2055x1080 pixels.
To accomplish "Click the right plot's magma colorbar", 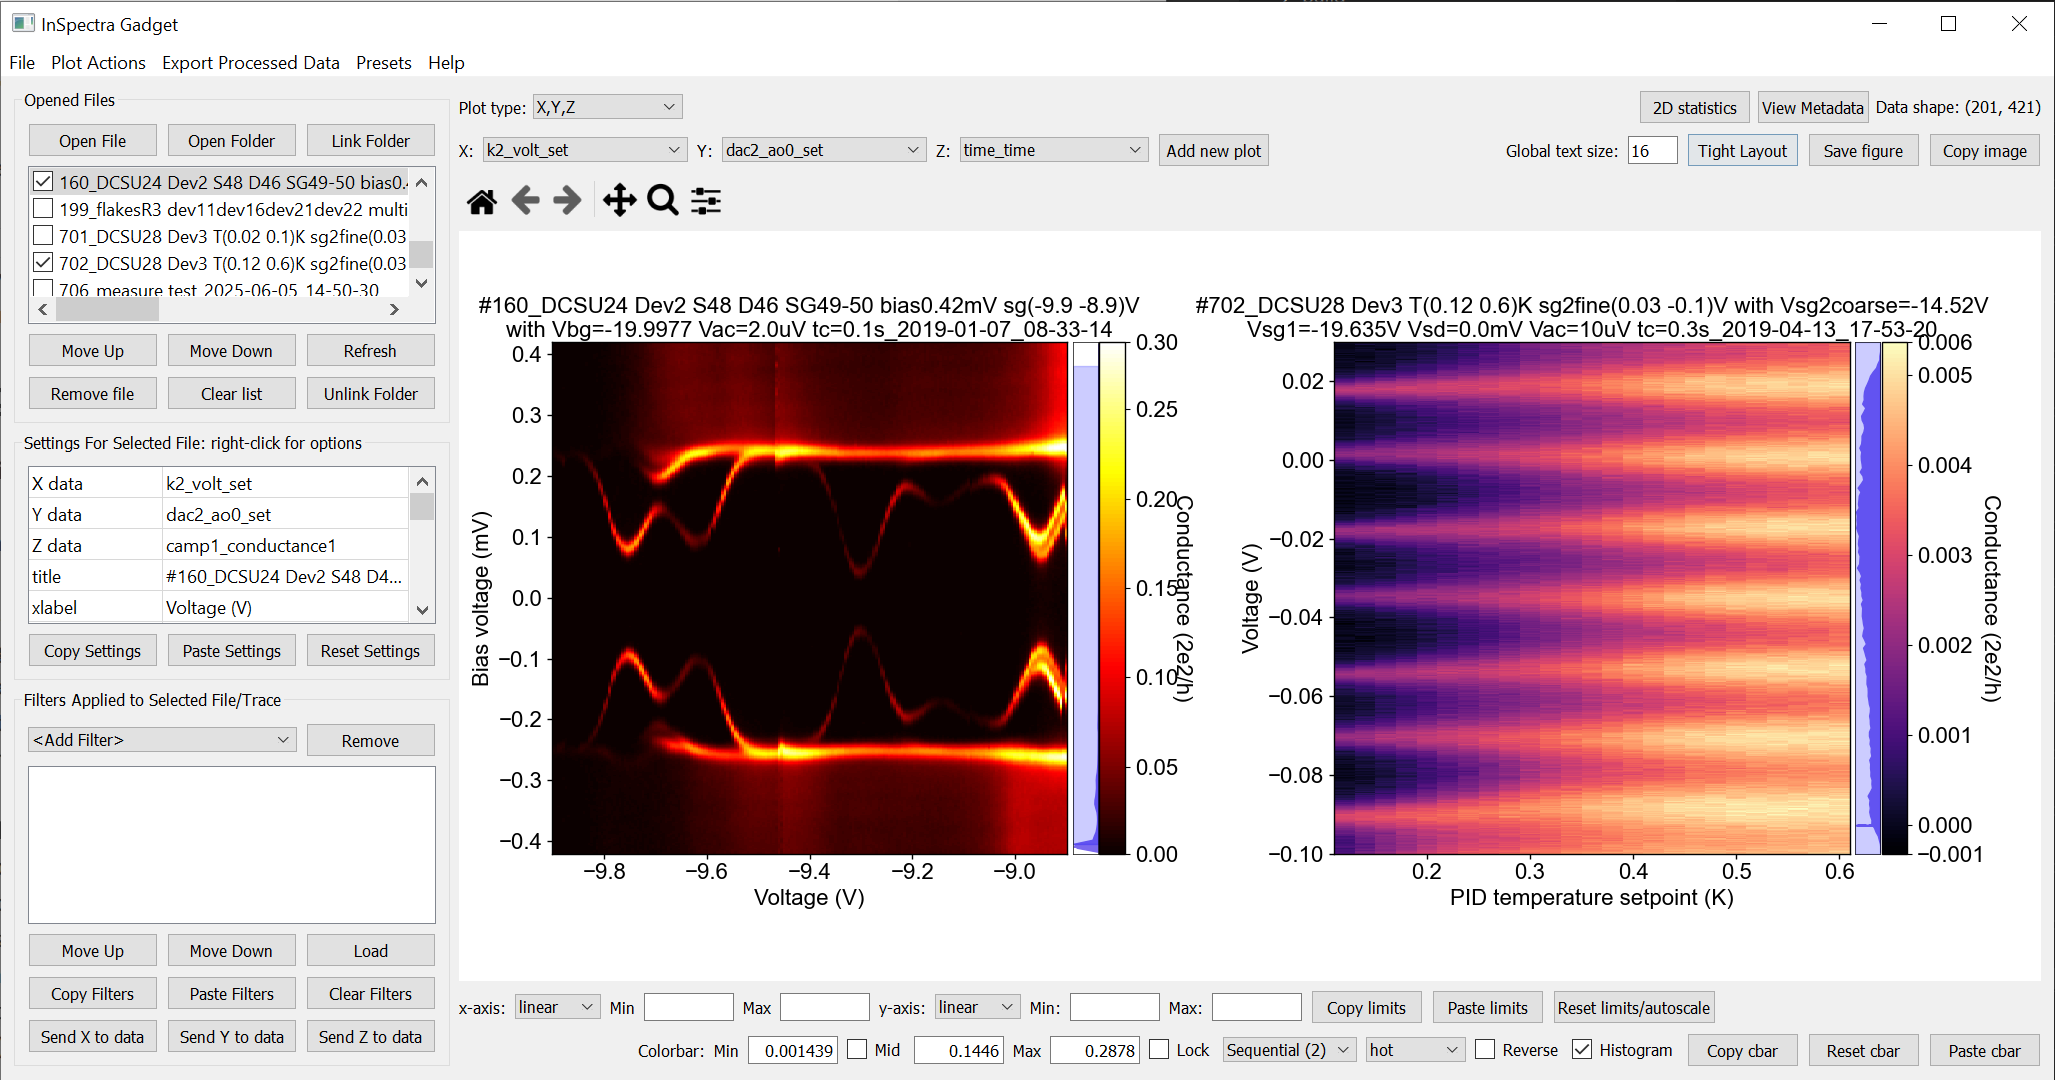I will pos(1895,598).
